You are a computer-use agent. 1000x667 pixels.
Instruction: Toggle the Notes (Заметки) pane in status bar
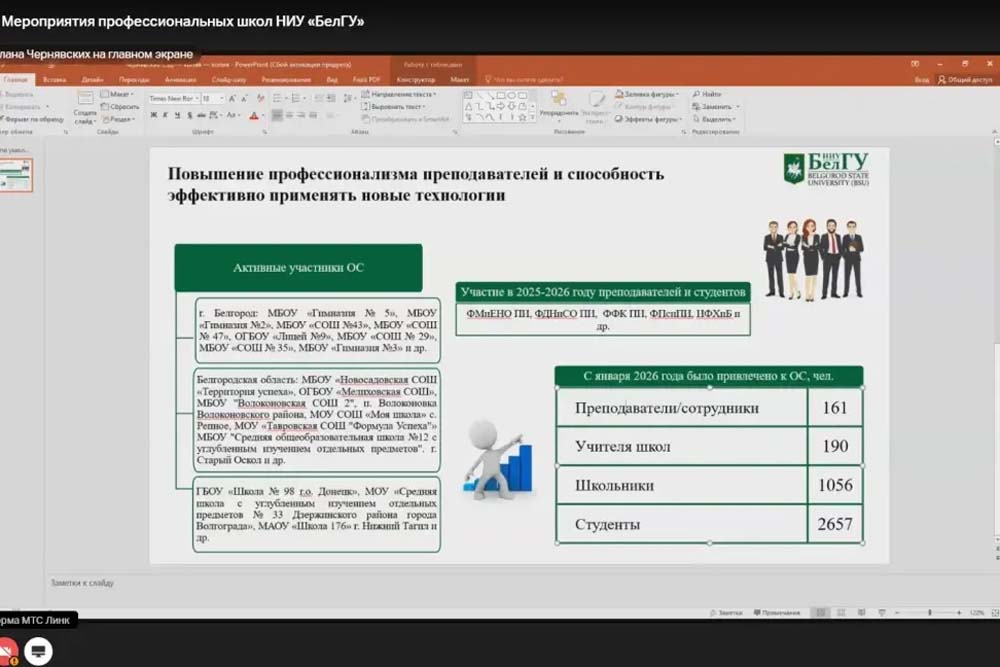click(727, 612)
